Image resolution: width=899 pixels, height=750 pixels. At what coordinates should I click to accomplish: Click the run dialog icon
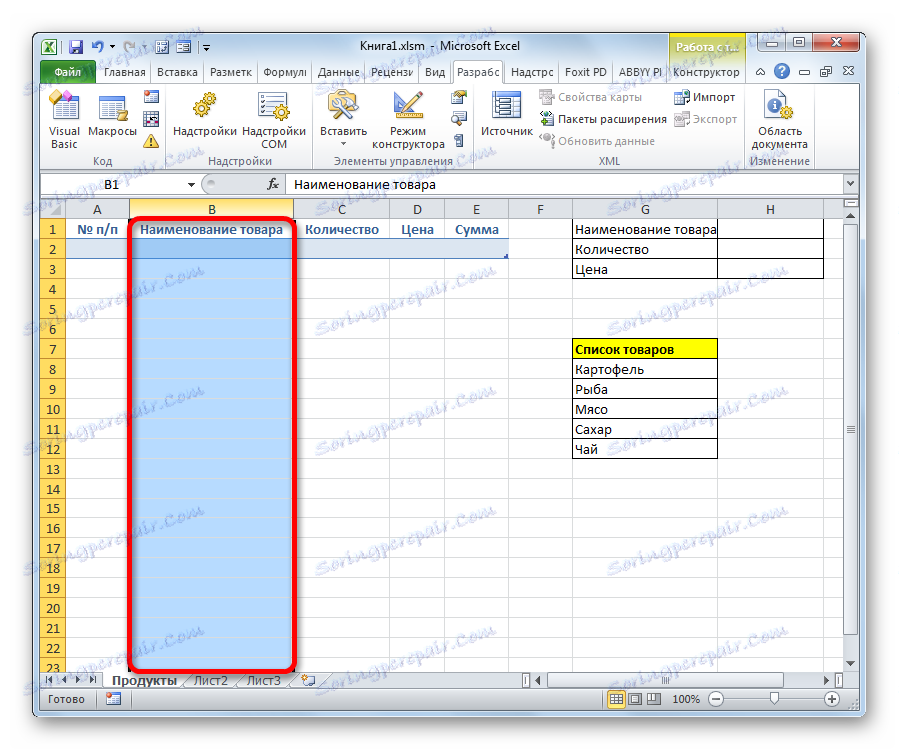(x=459, y=140)
